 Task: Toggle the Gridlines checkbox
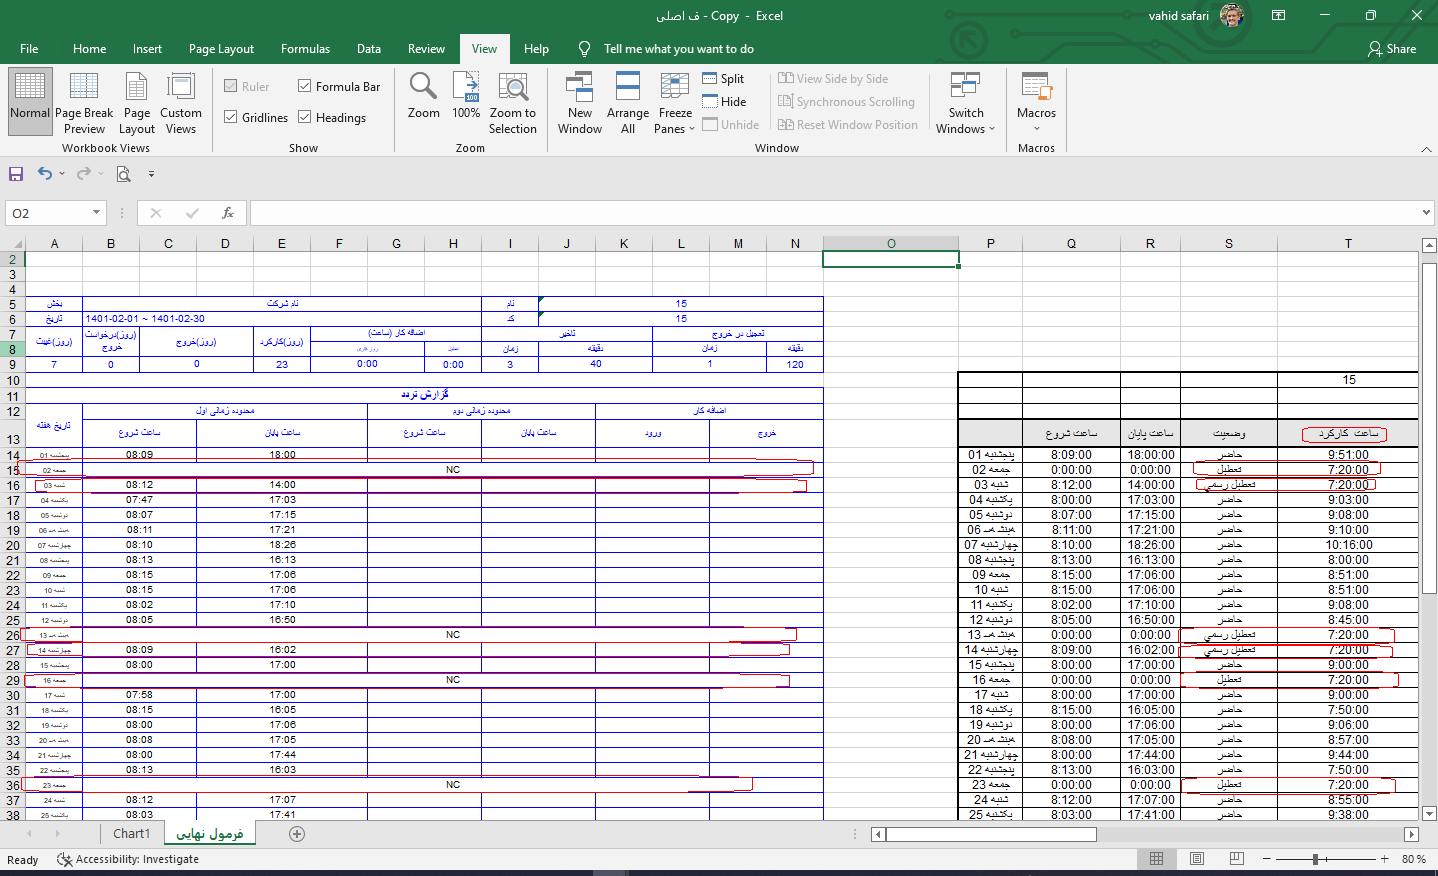pos(231,118)
